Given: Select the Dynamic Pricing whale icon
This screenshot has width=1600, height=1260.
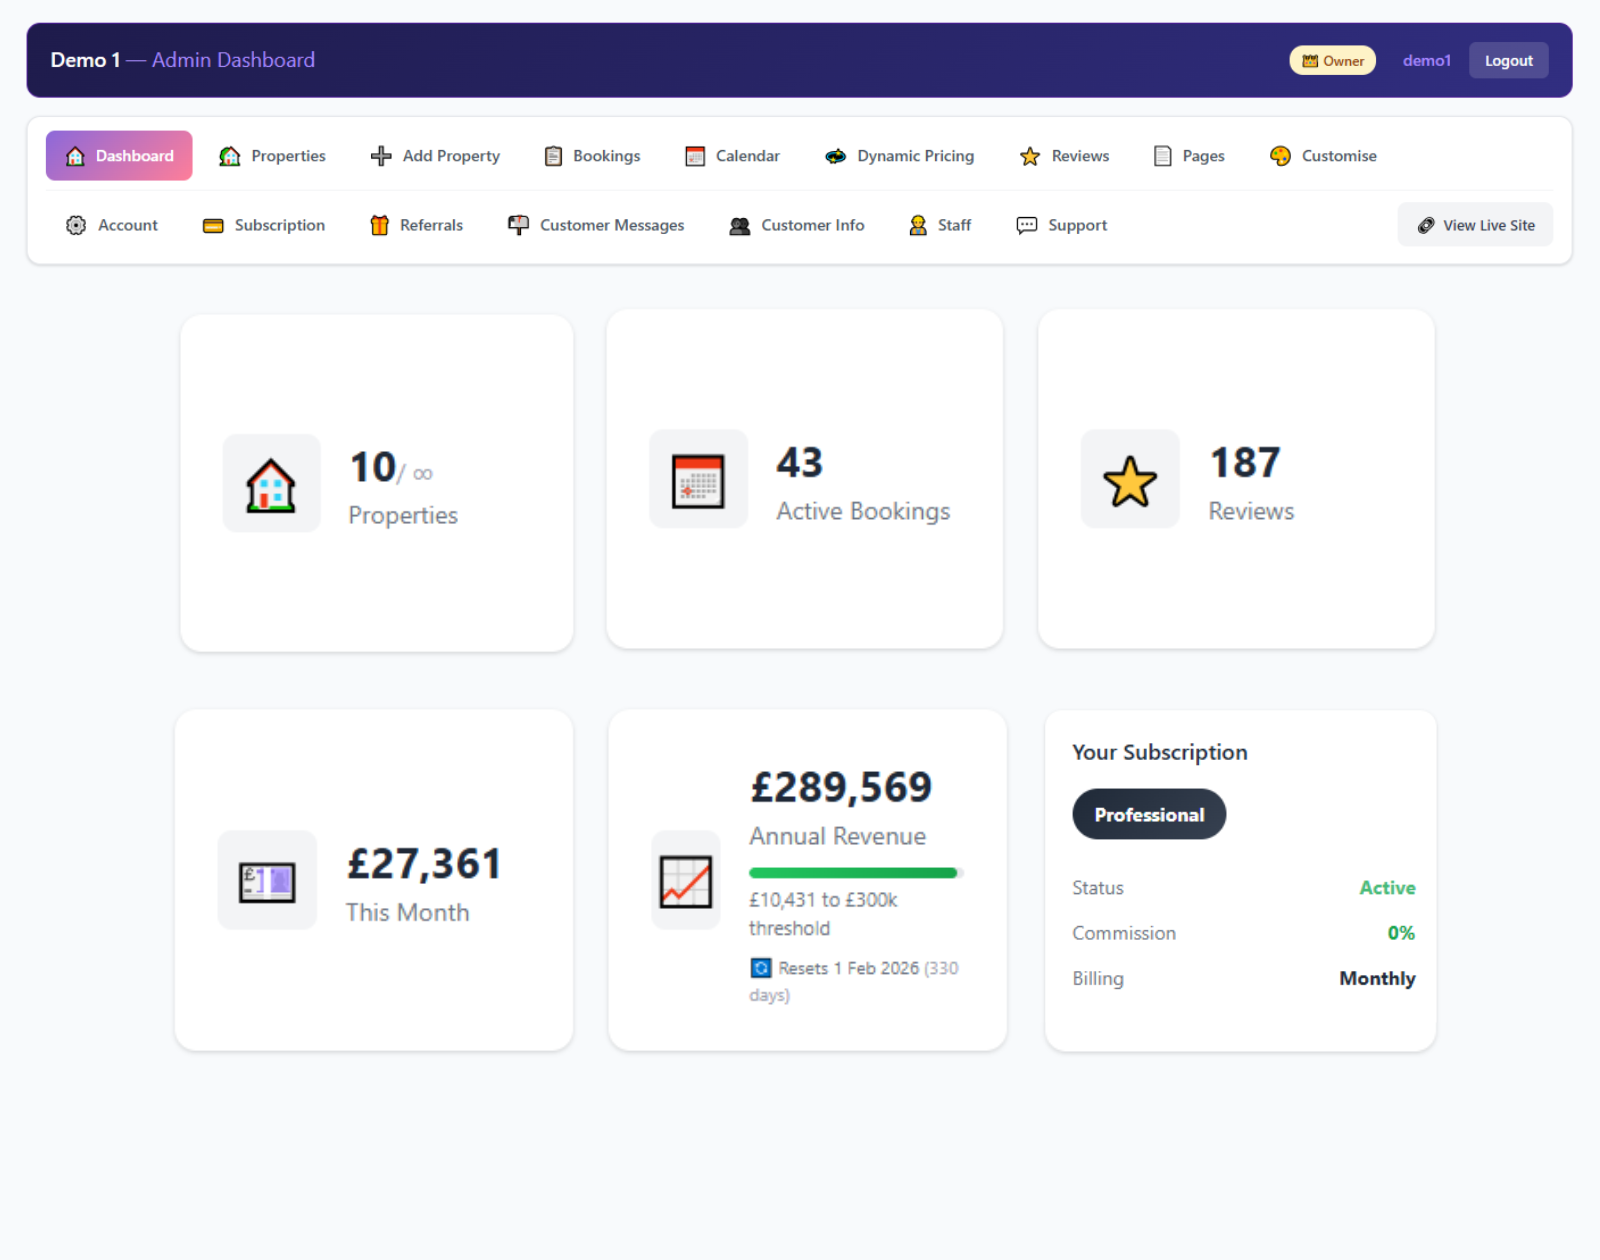Looking at the screenshot, I should pyautogui.click(x=835, y=156).
